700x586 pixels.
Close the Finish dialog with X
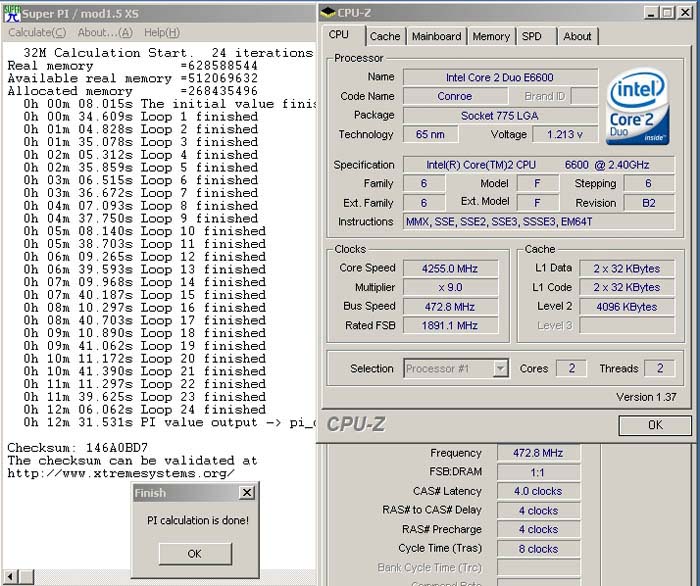(x=247, y=493)
